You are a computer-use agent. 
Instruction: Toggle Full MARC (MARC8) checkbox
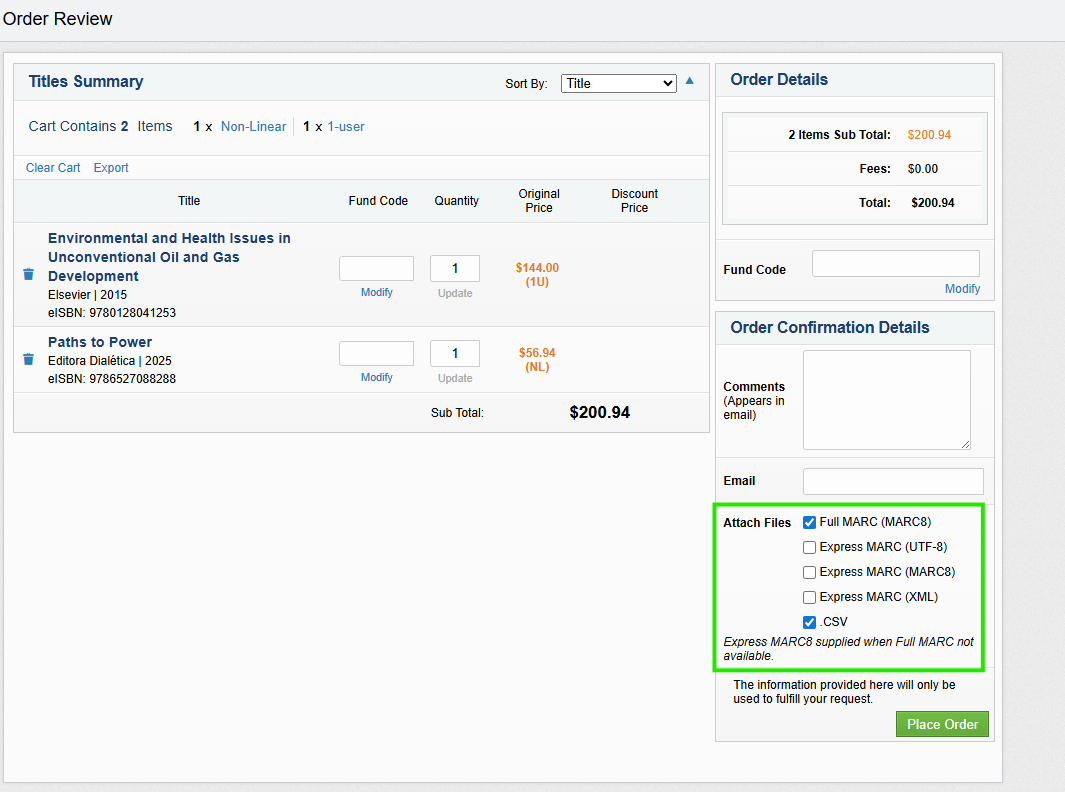pyautogui.click(x=809, y=522)
